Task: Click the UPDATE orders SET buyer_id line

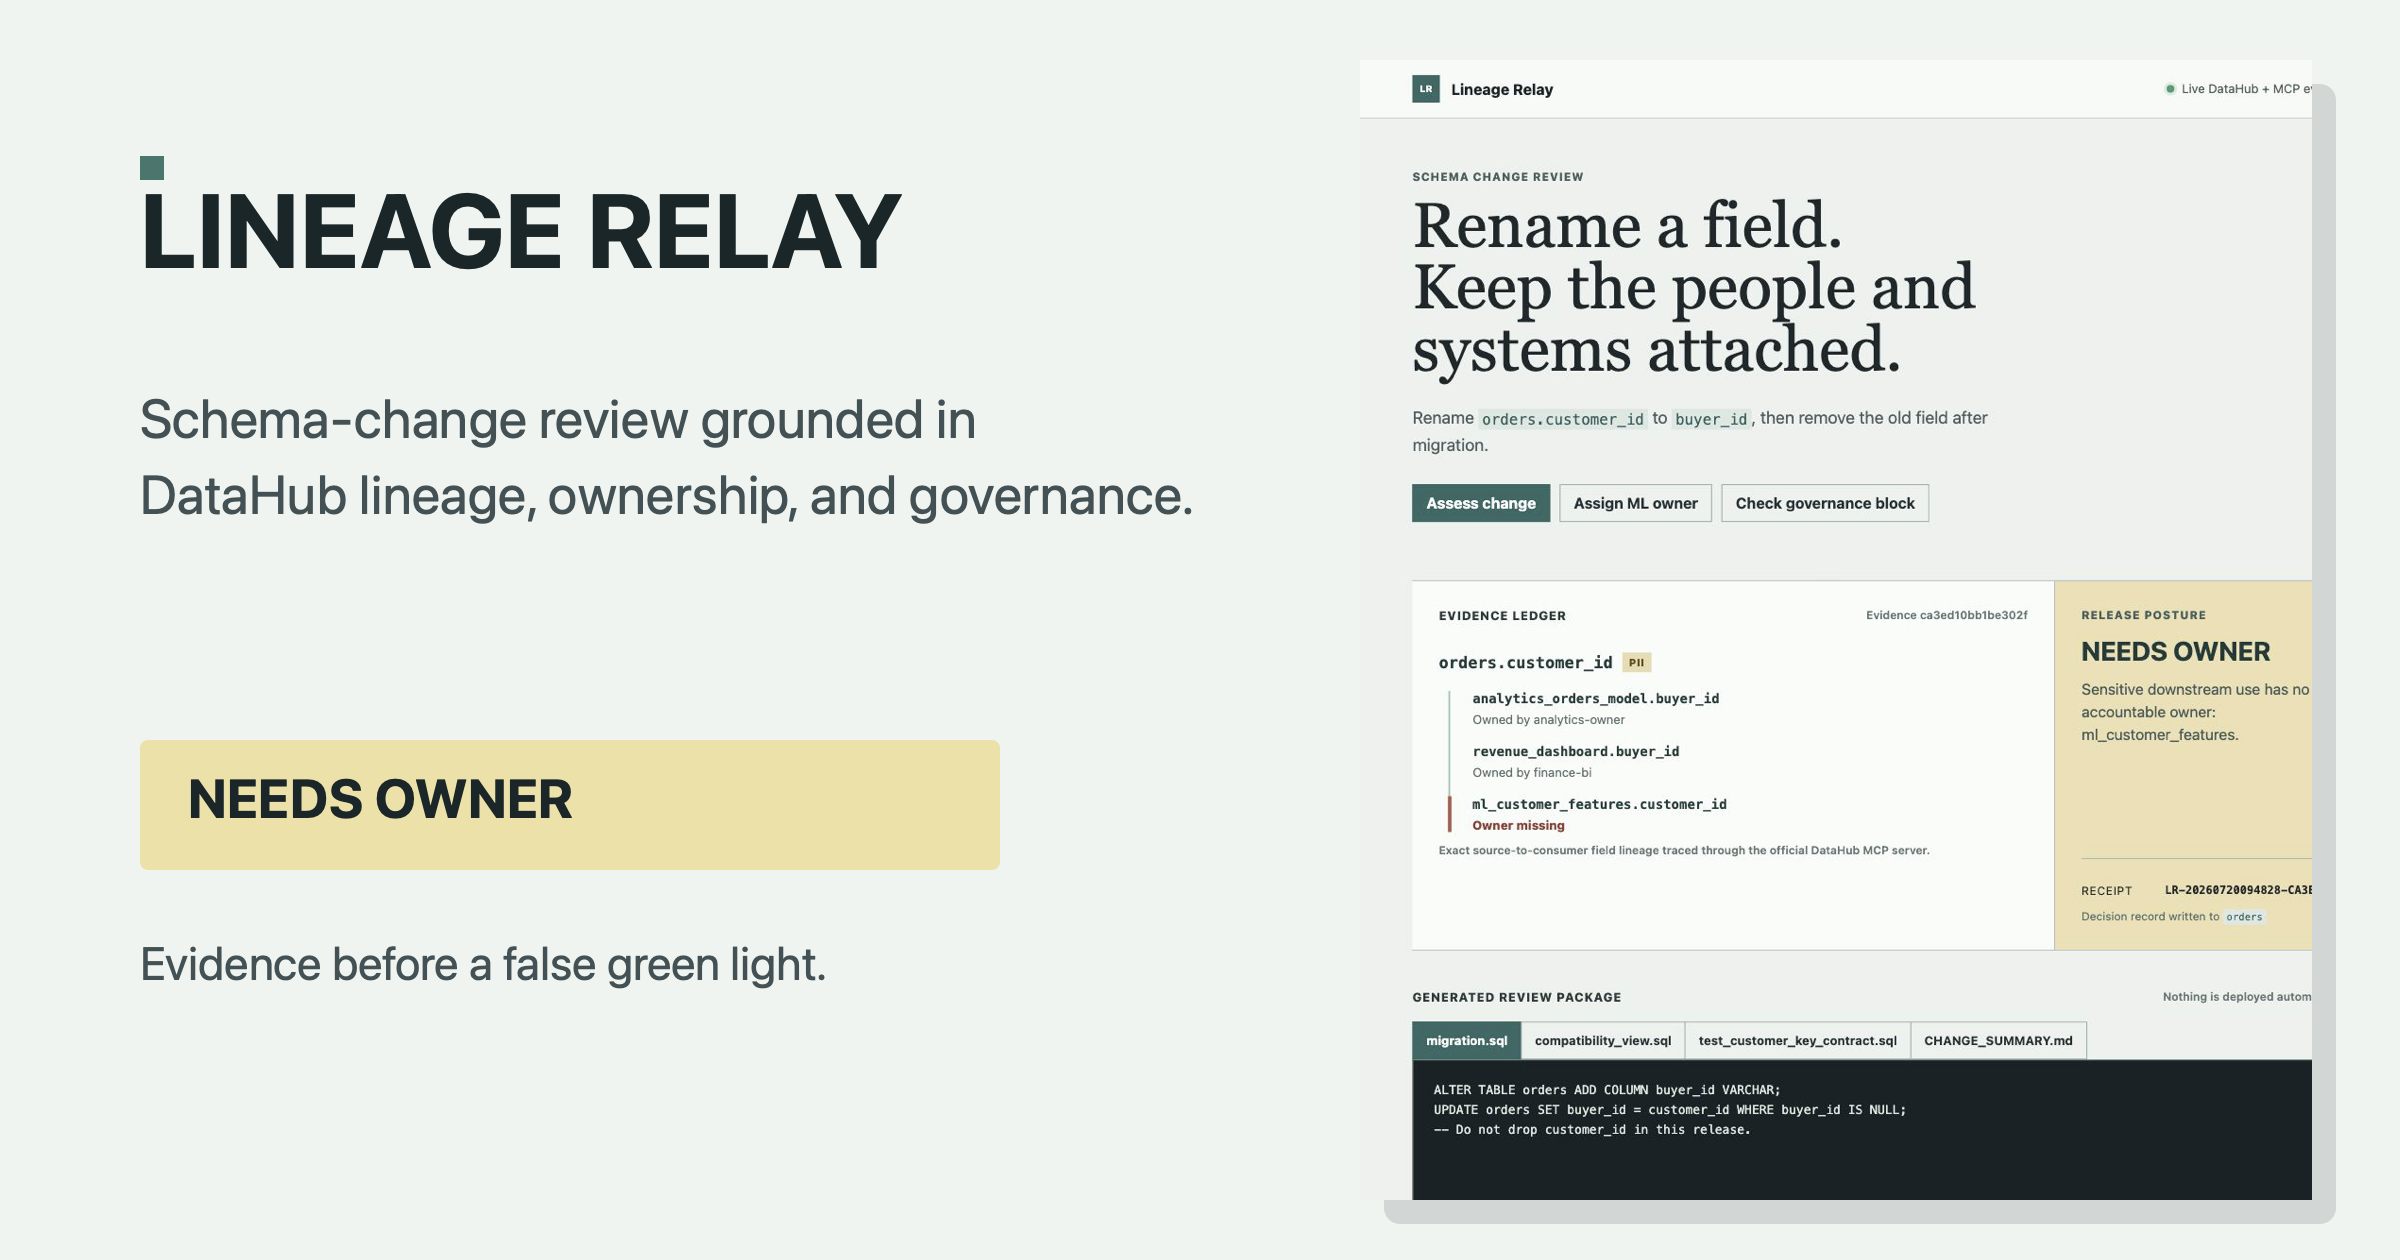Action: 1670,1110
